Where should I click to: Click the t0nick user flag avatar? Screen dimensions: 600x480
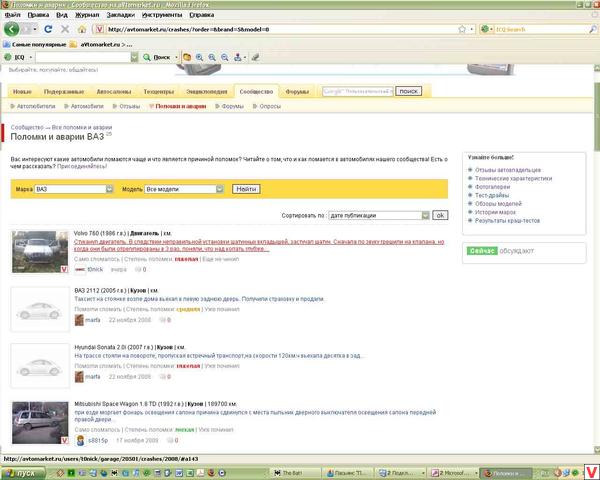coord(80,269)
